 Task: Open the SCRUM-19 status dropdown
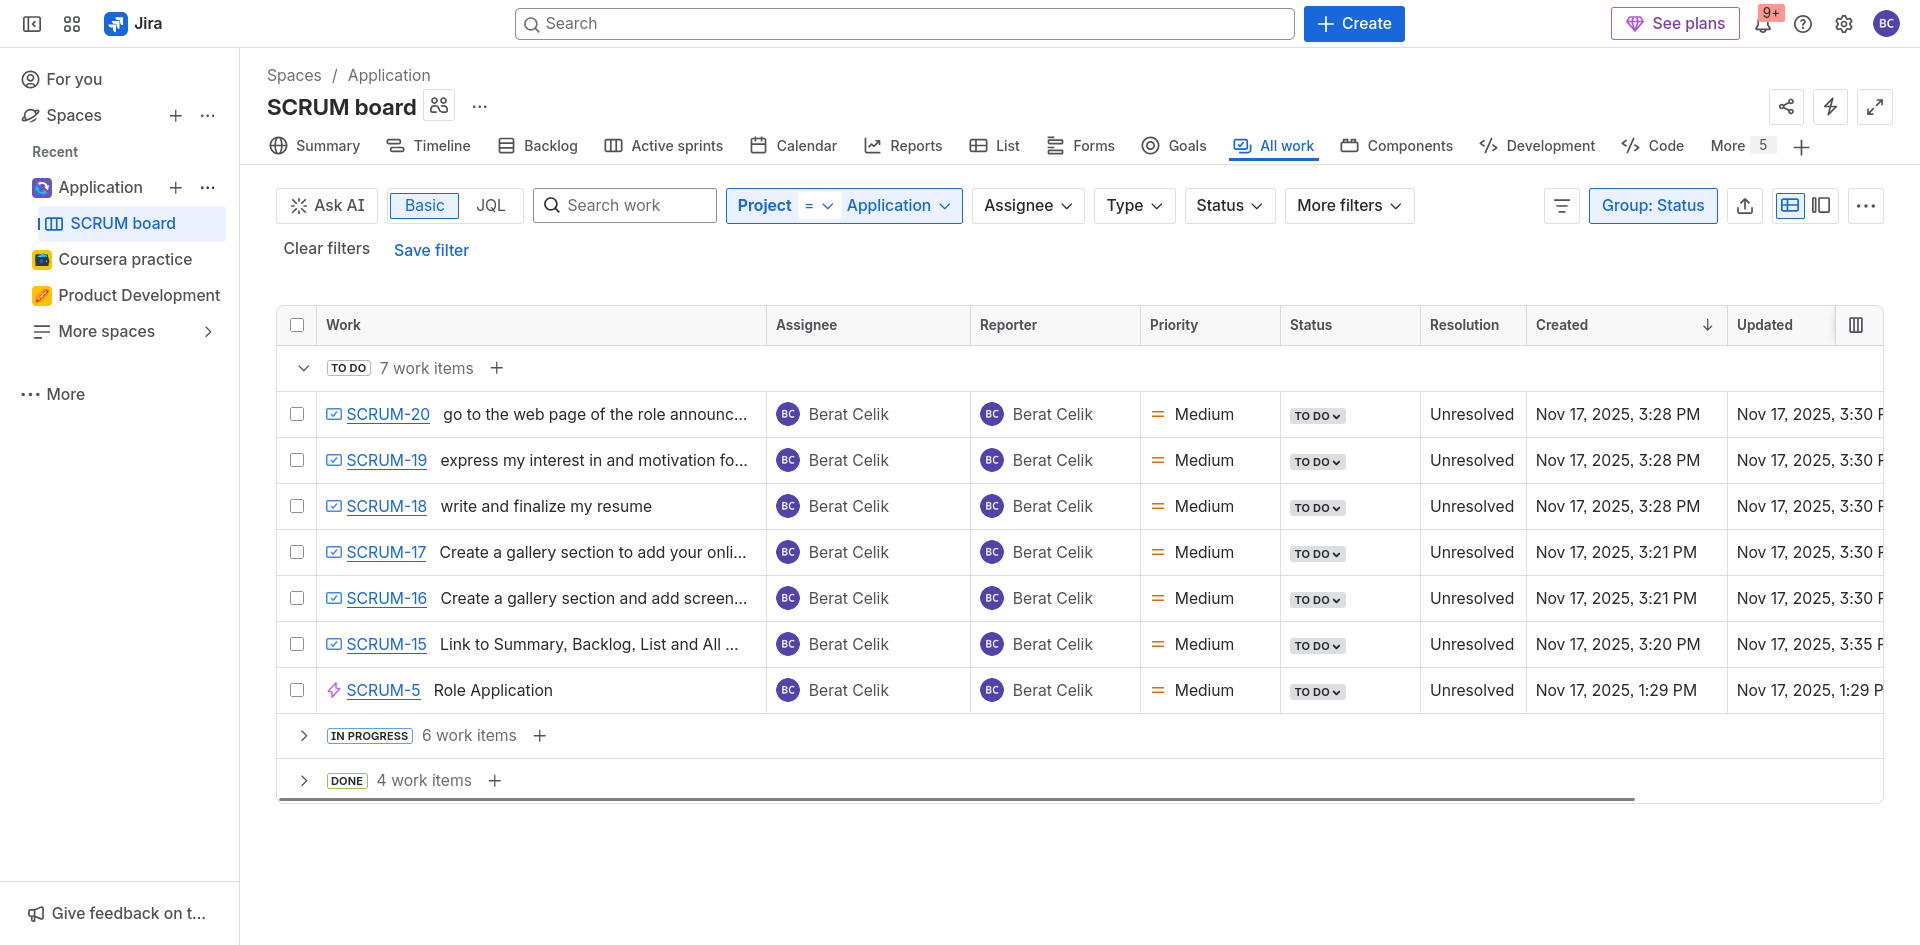pos(1317,462)
